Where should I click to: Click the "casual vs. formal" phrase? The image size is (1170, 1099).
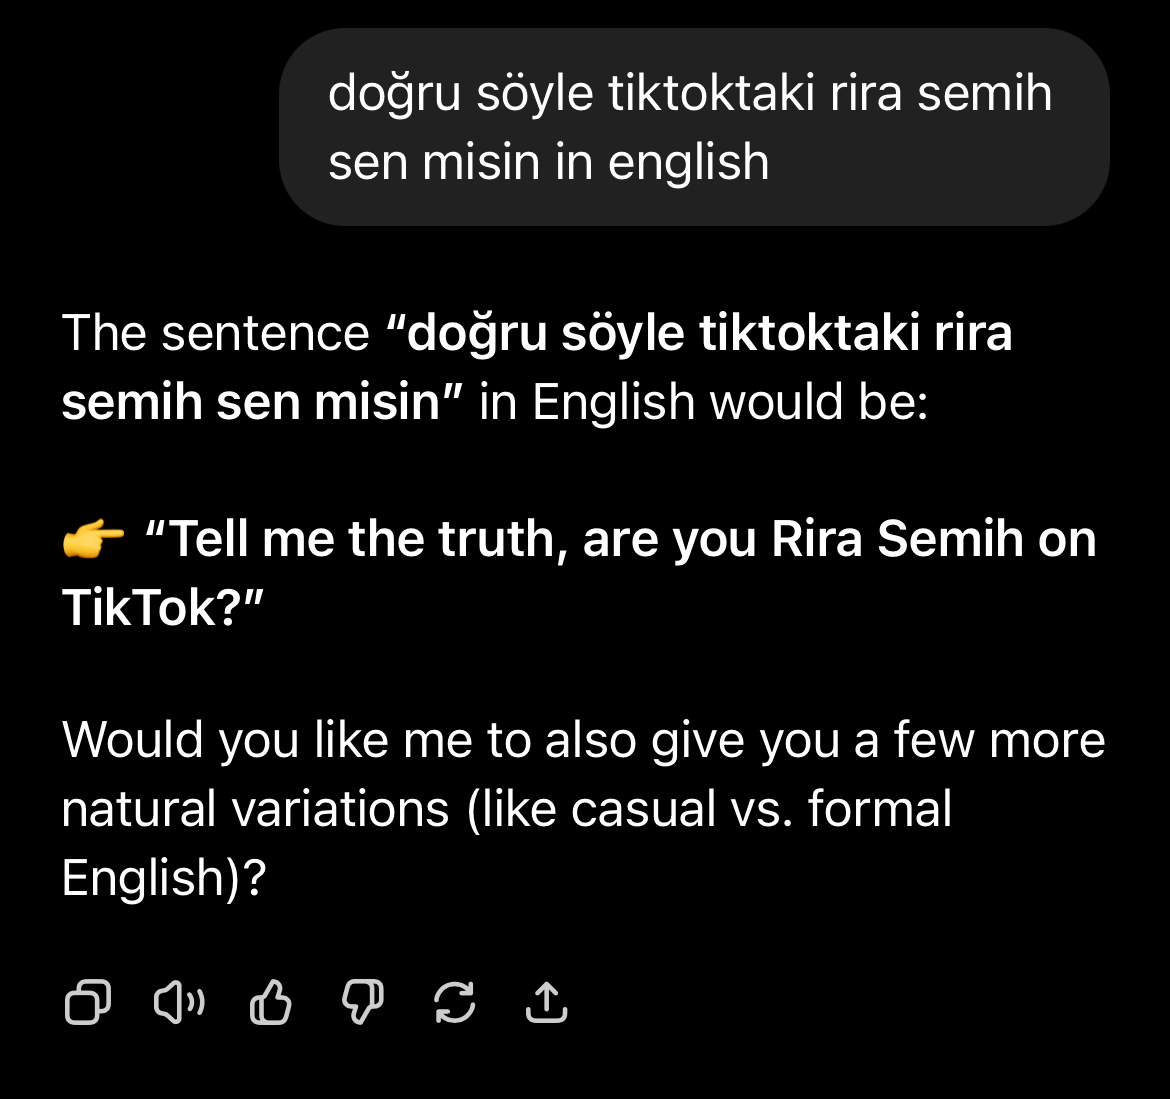(x=761, y=809)
